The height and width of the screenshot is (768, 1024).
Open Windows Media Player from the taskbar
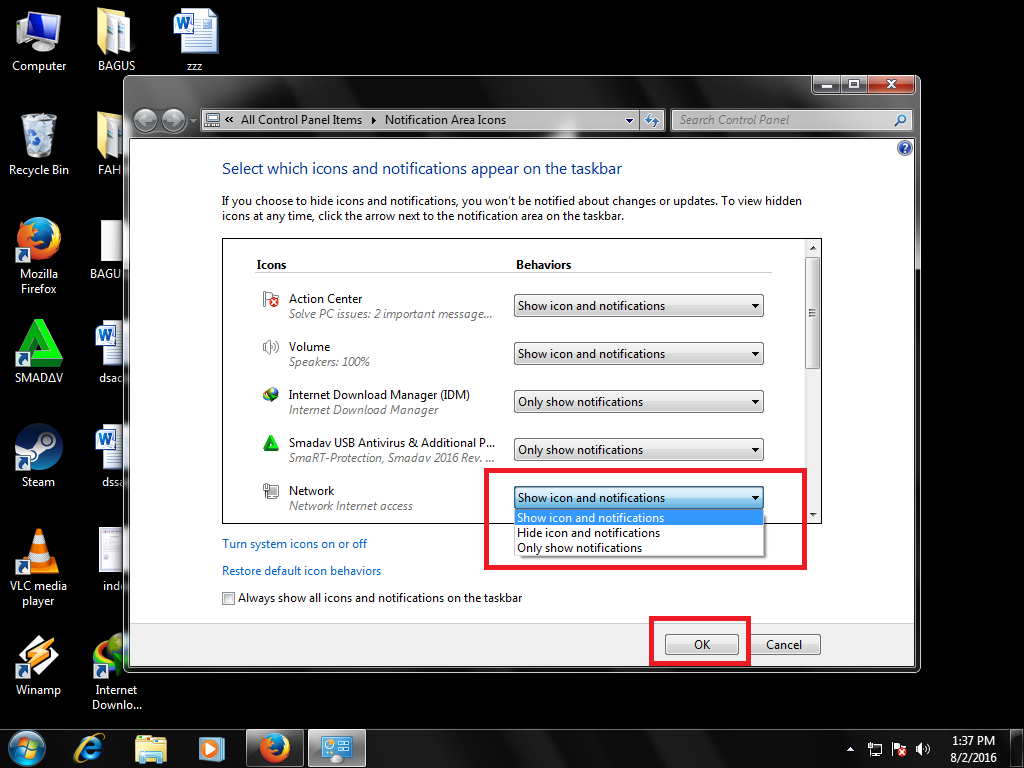coord(212,748)
